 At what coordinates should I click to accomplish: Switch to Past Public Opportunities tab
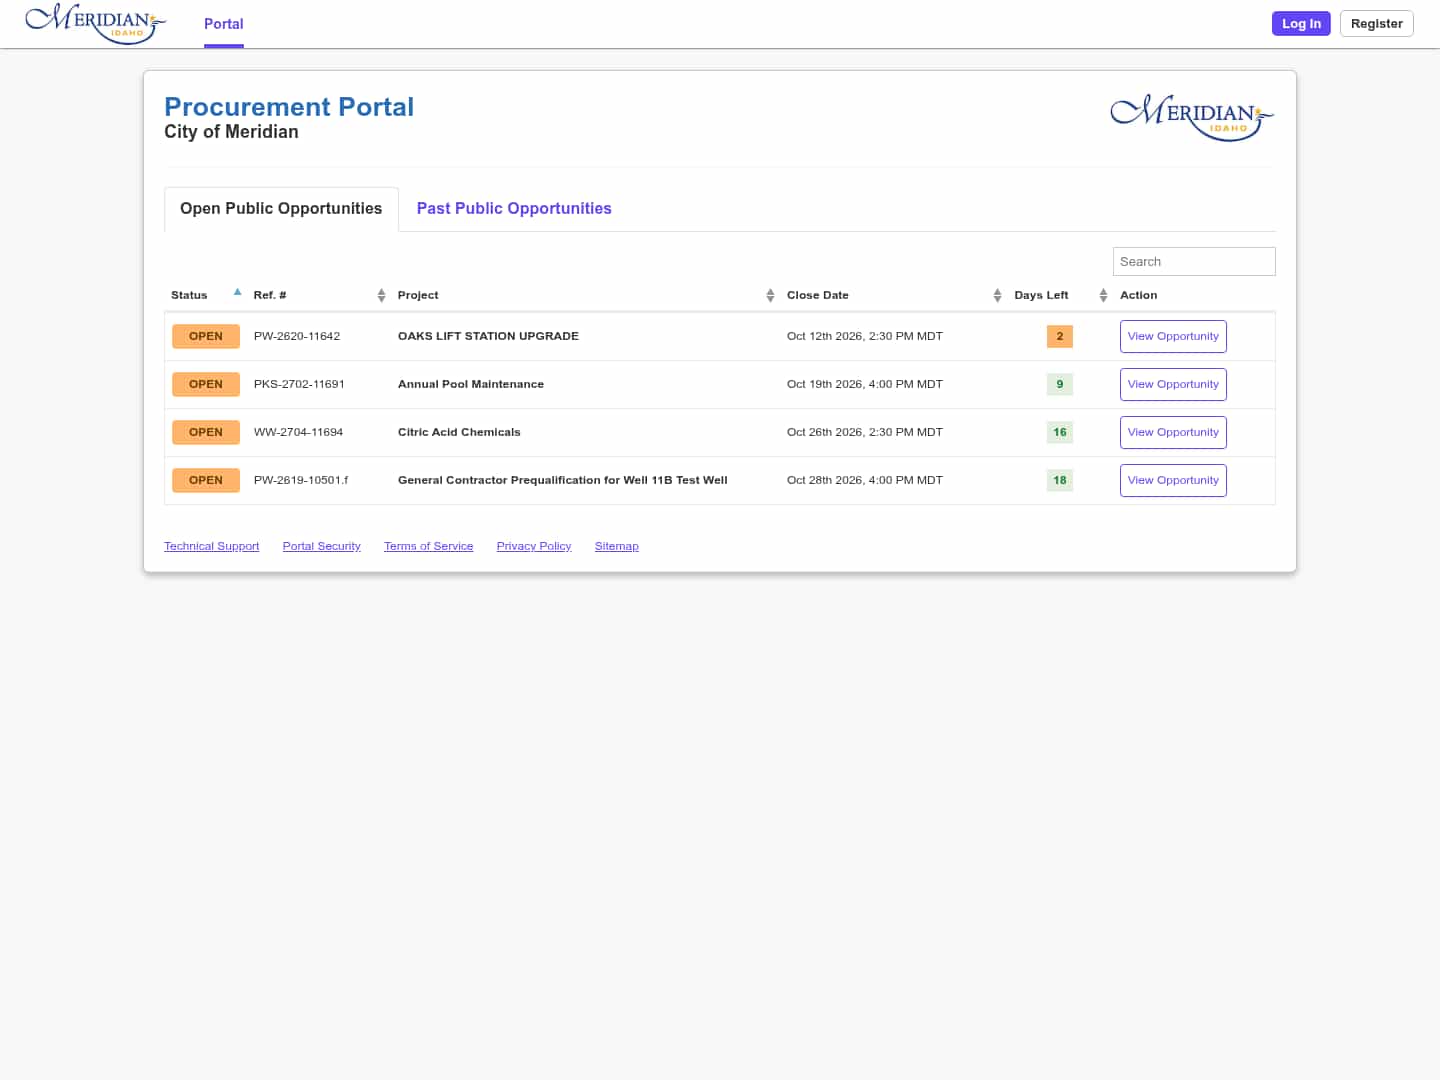(514, 208)
